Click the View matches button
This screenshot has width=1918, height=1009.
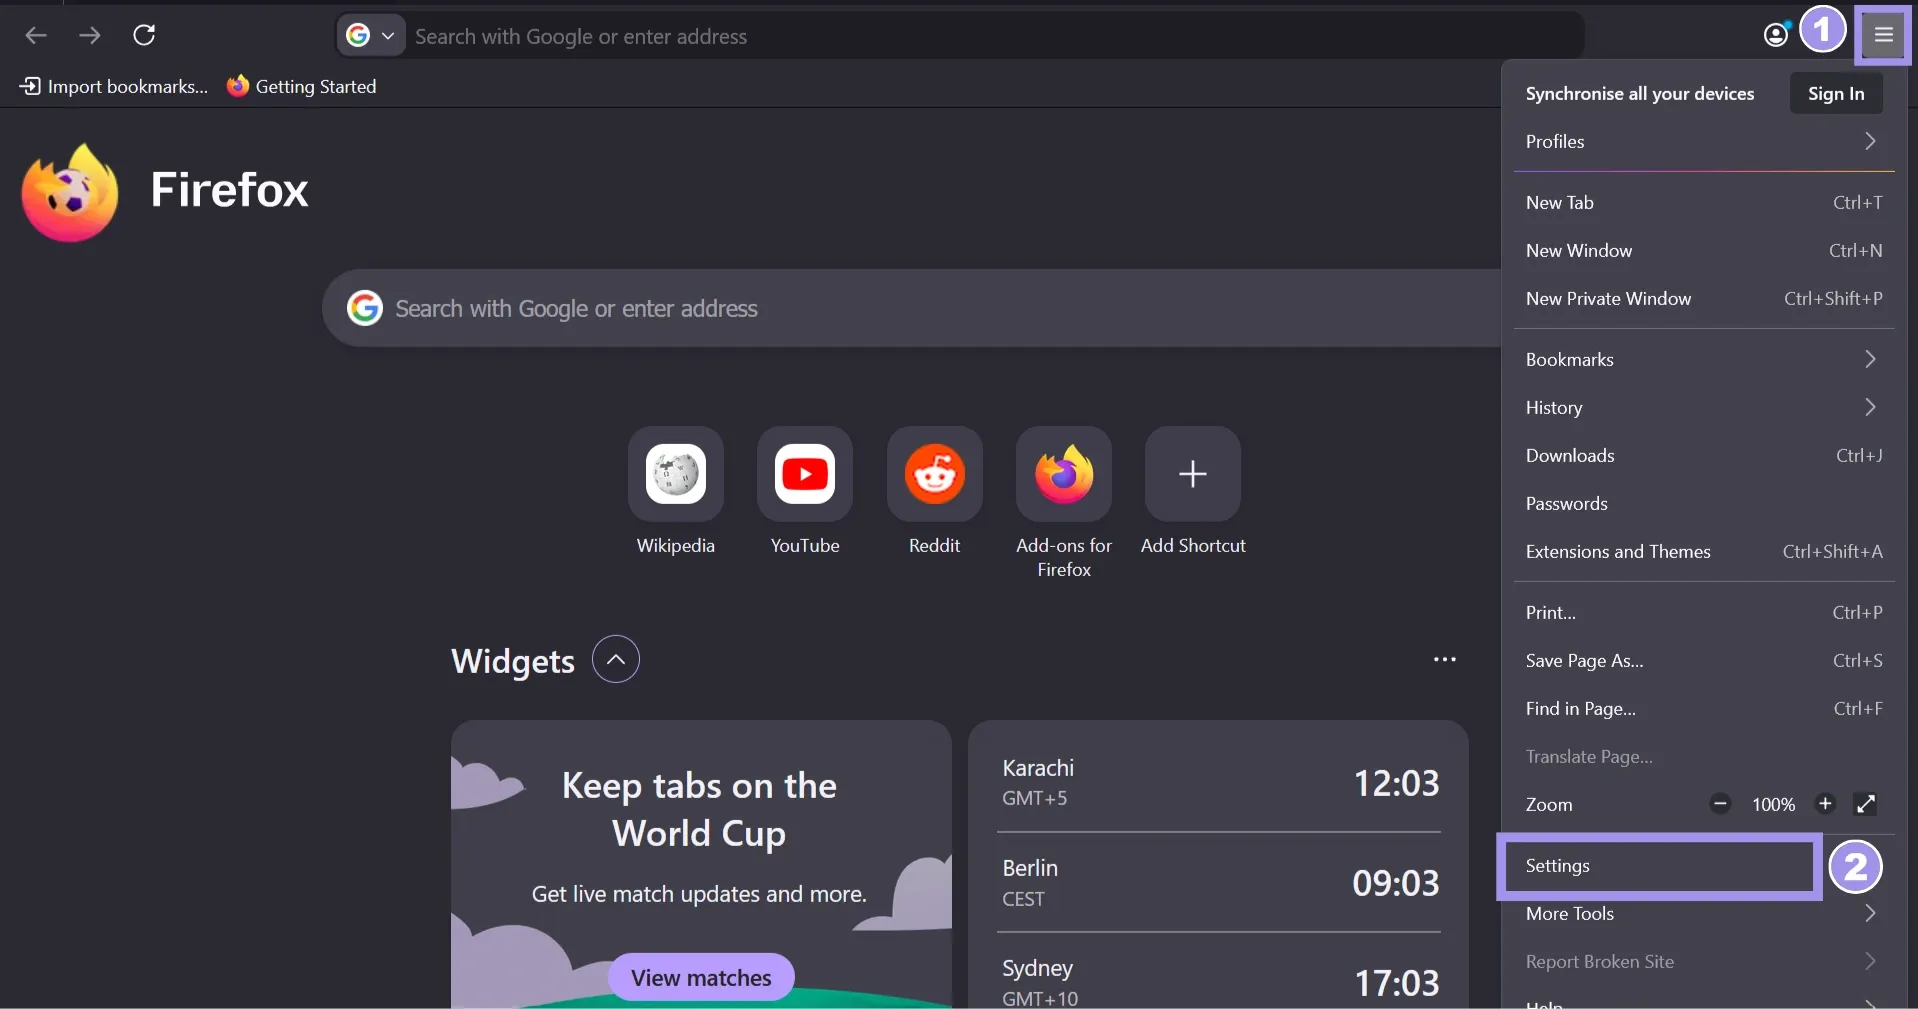click(701, 977)
